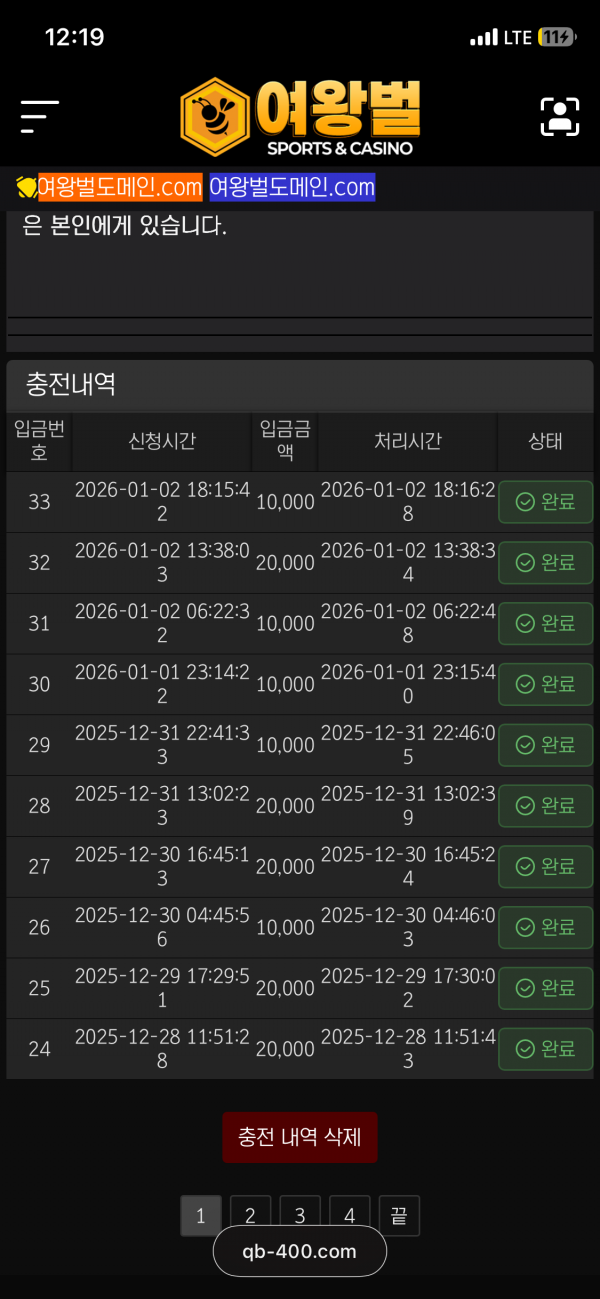Click the 완료 status for deposit 24
The image size is (600, 1299).
545,1049
